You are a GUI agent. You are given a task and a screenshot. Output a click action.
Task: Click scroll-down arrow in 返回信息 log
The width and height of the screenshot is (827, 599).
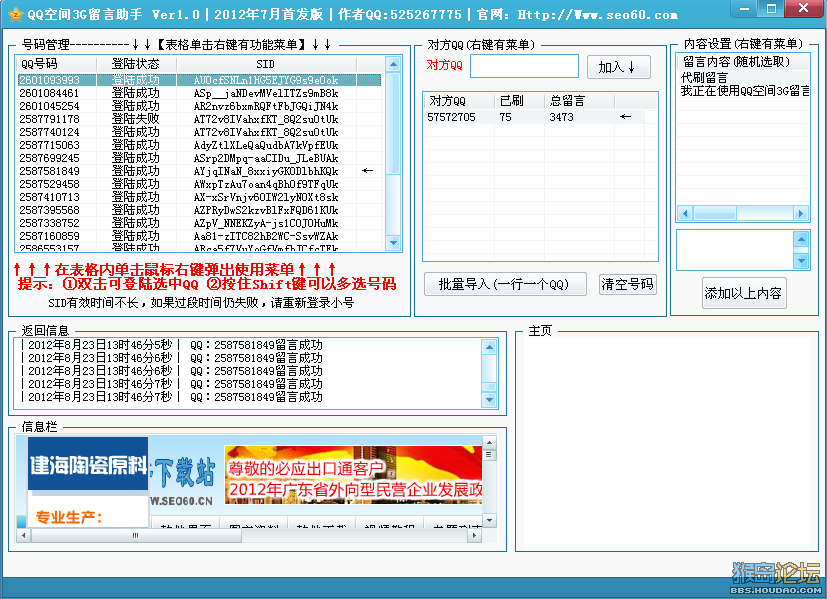pyautogui.click(x=489, y=400)
